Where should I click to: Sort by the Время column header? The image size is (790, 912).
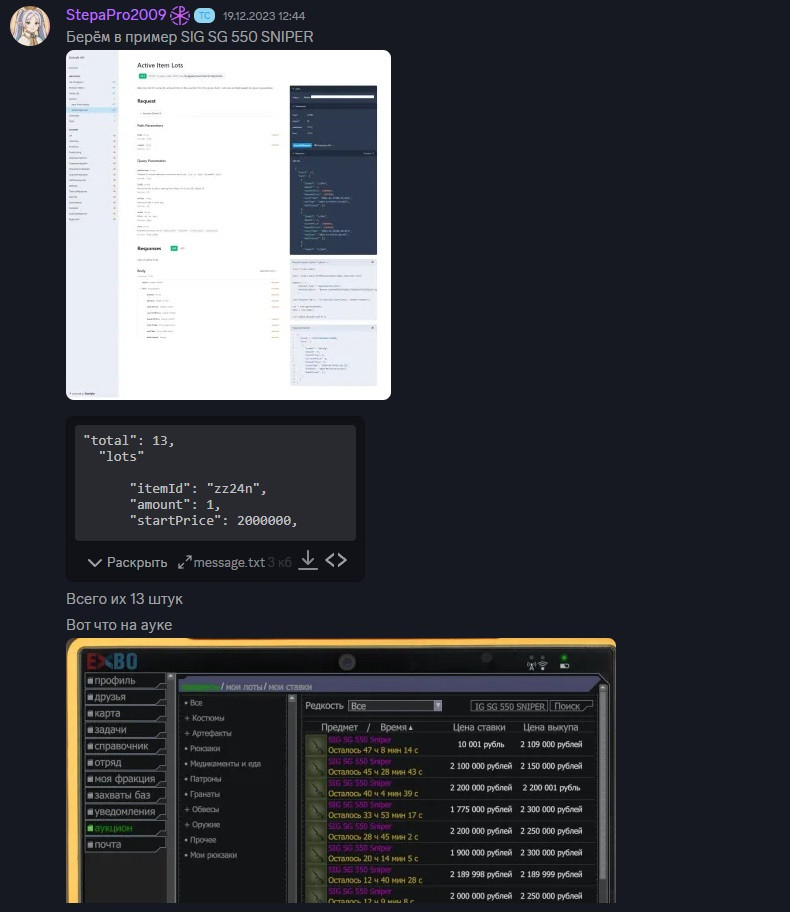tap(396, 727)
